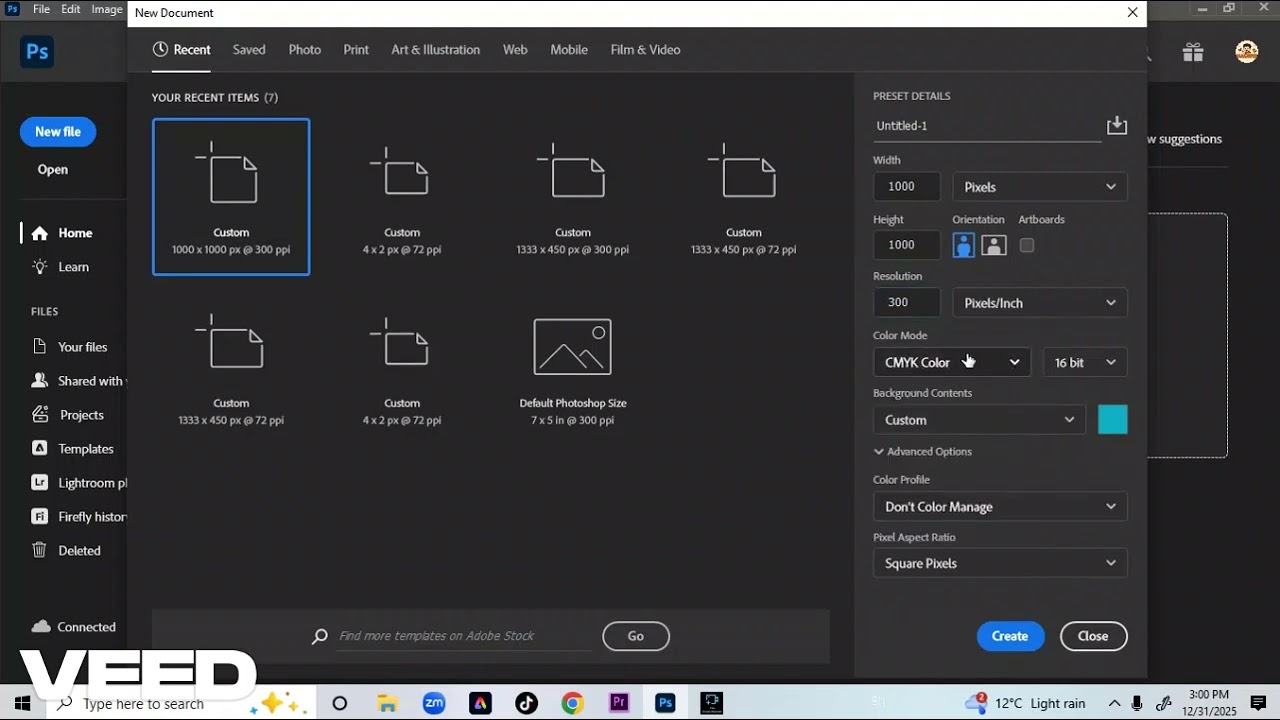Click the Photoshop Ps logo icon
The height and width of the screenshot is (720, 1280).
[37, 52]
